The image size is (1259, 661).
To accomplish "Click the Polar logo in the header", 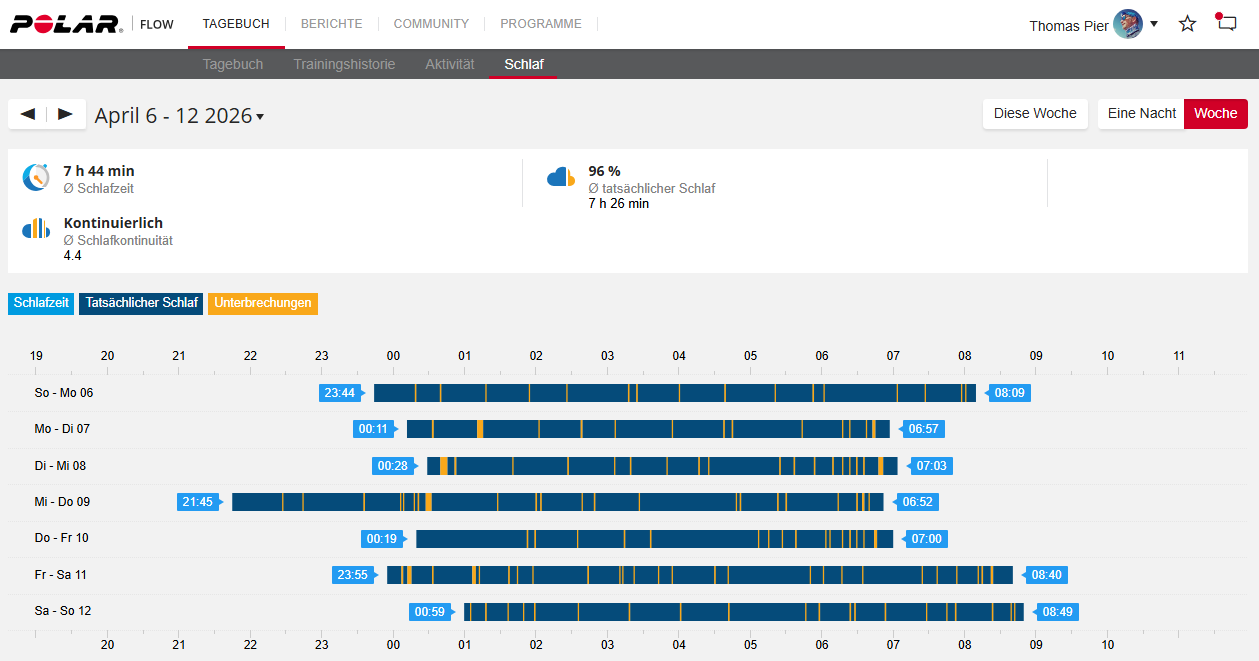I will point(66,24).
